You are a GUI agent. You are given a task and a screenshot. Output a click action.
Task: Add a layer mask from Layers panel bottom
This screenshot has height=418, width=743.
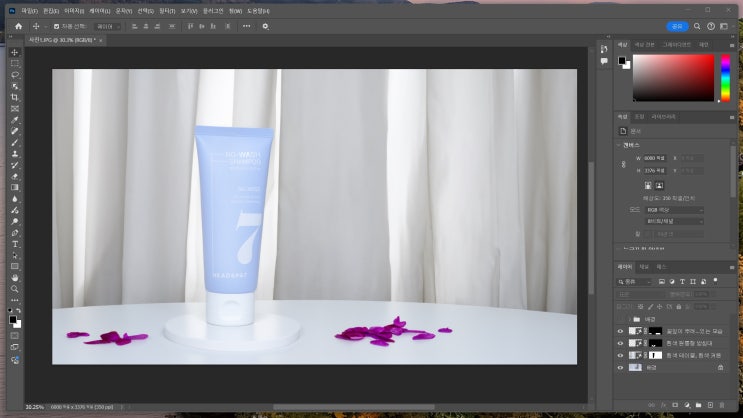(x=675, y=405)
